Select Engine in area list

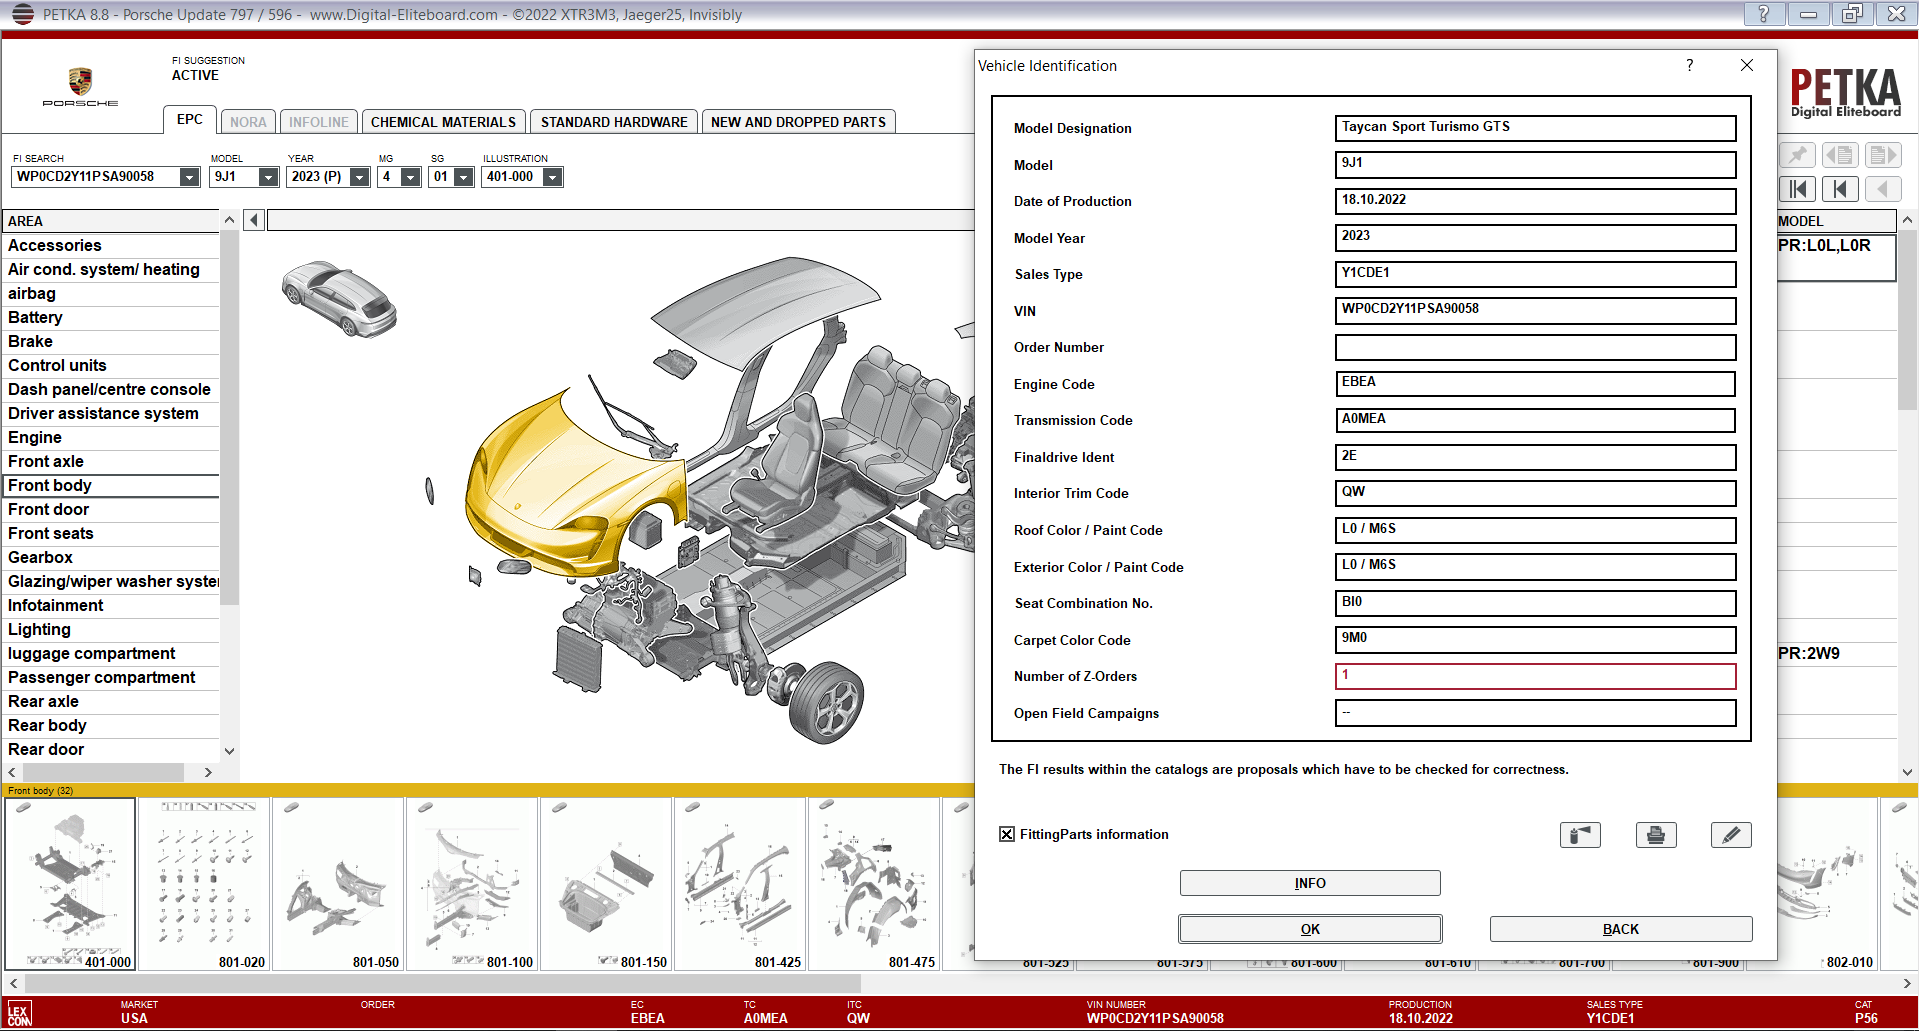pos(111,437)
